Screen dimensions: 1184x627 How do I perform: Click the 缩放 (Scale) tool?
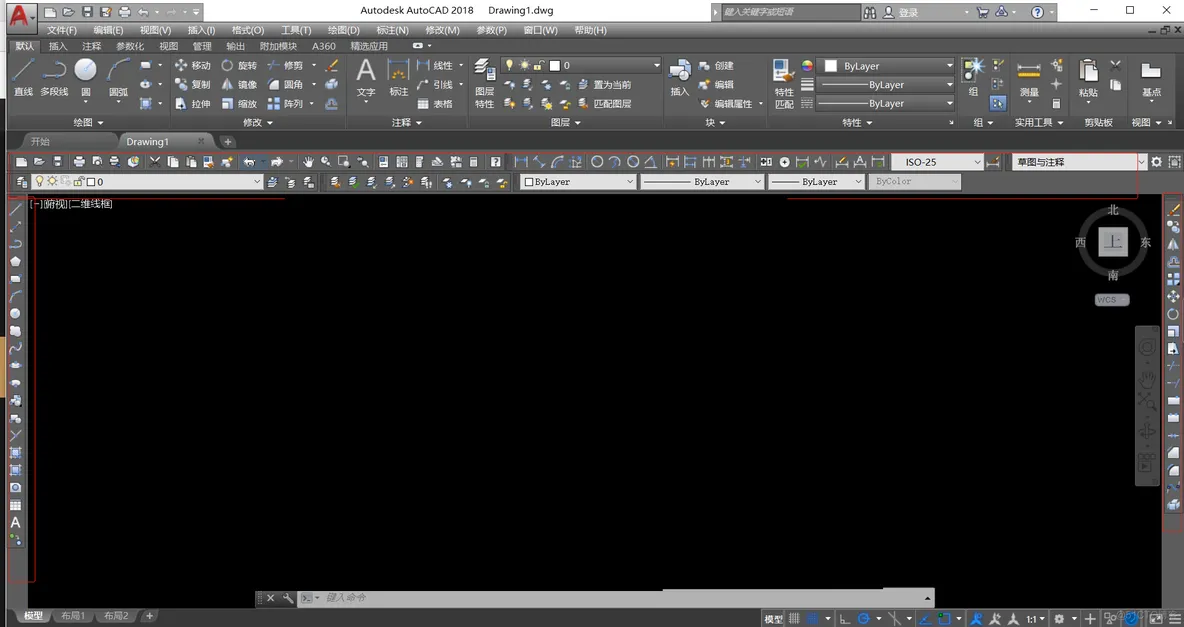click(x=239, y=103)
